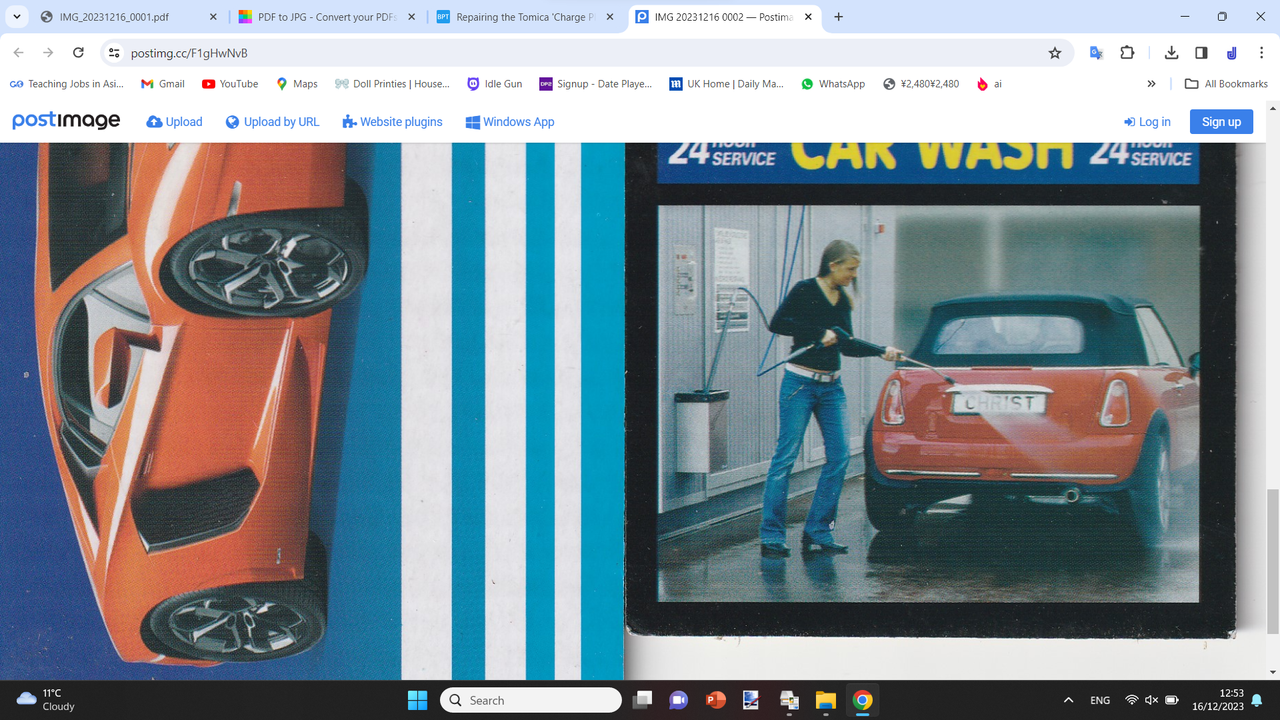This screenshot has height=720, width=1280.
Task: Open the Windows App link
Action: coord(510,122)
